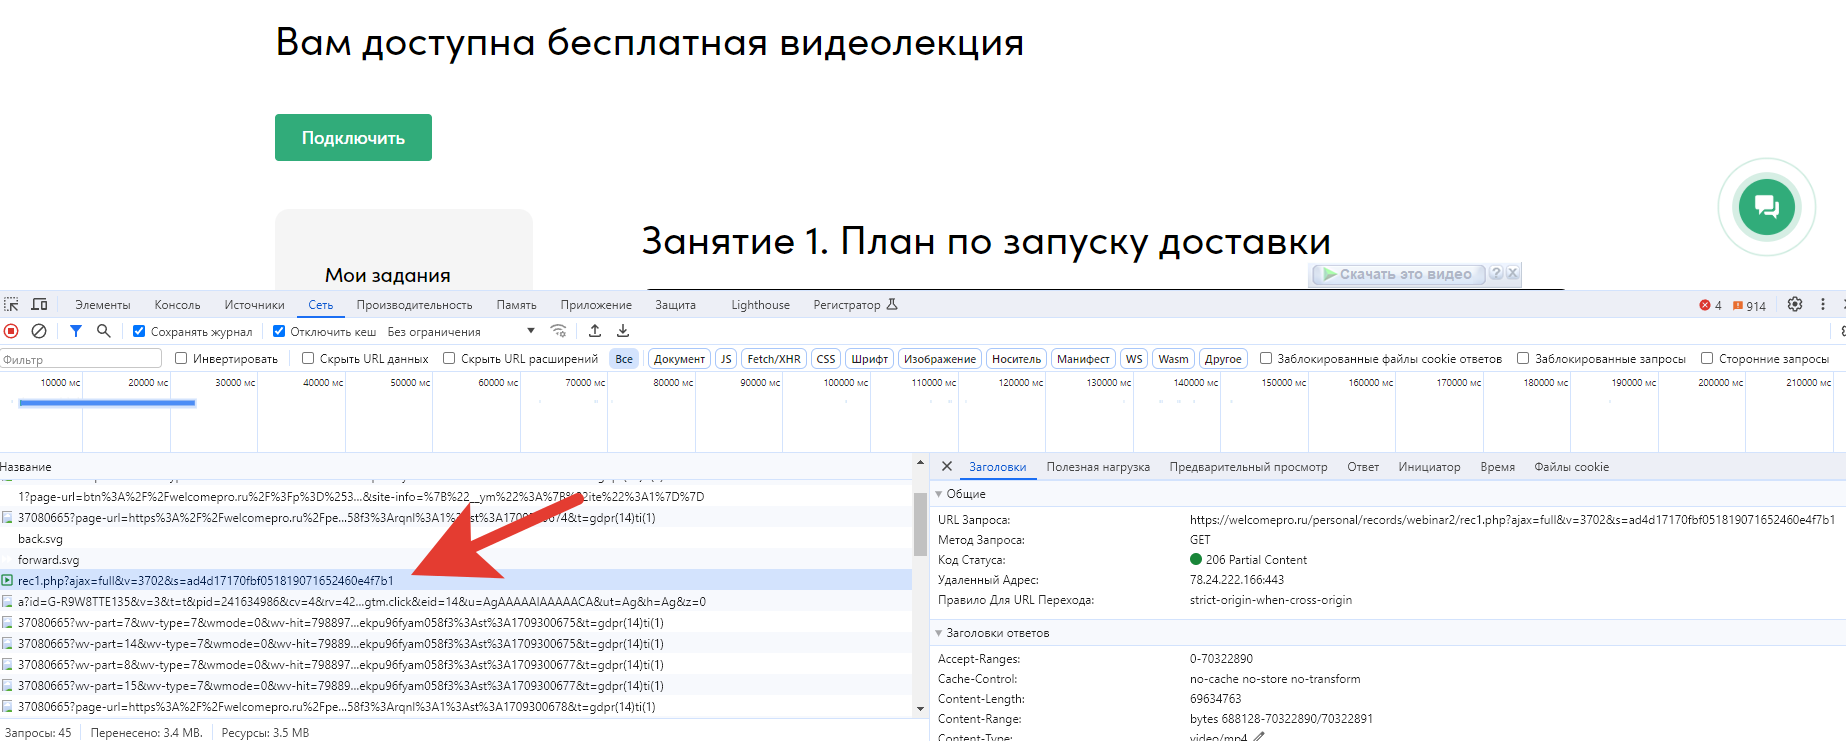Filter requests by 'Все' type
The width and height of the screenshot is (1846, 741).
624,359
